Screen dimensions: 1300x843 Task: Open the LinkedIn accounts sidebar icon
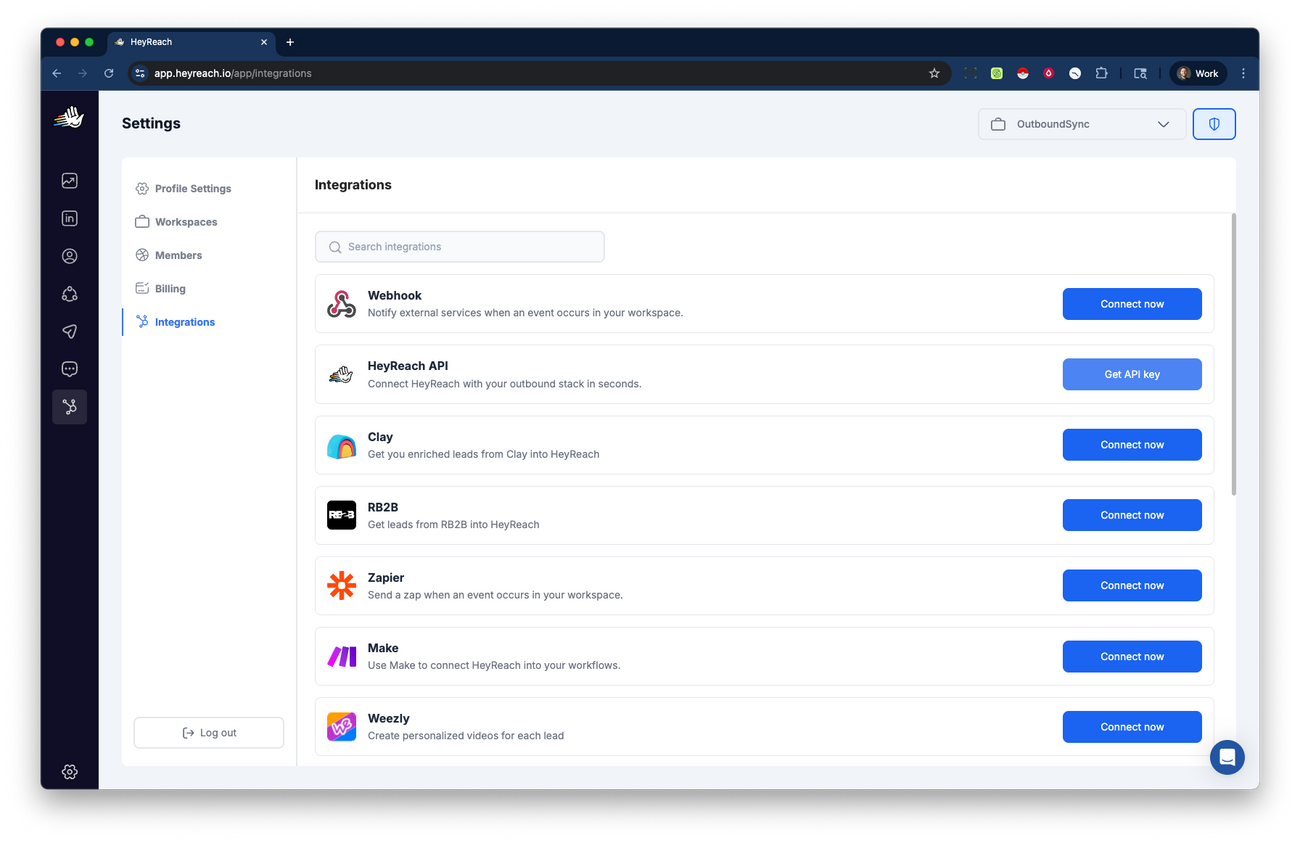[x=69, y=218]
